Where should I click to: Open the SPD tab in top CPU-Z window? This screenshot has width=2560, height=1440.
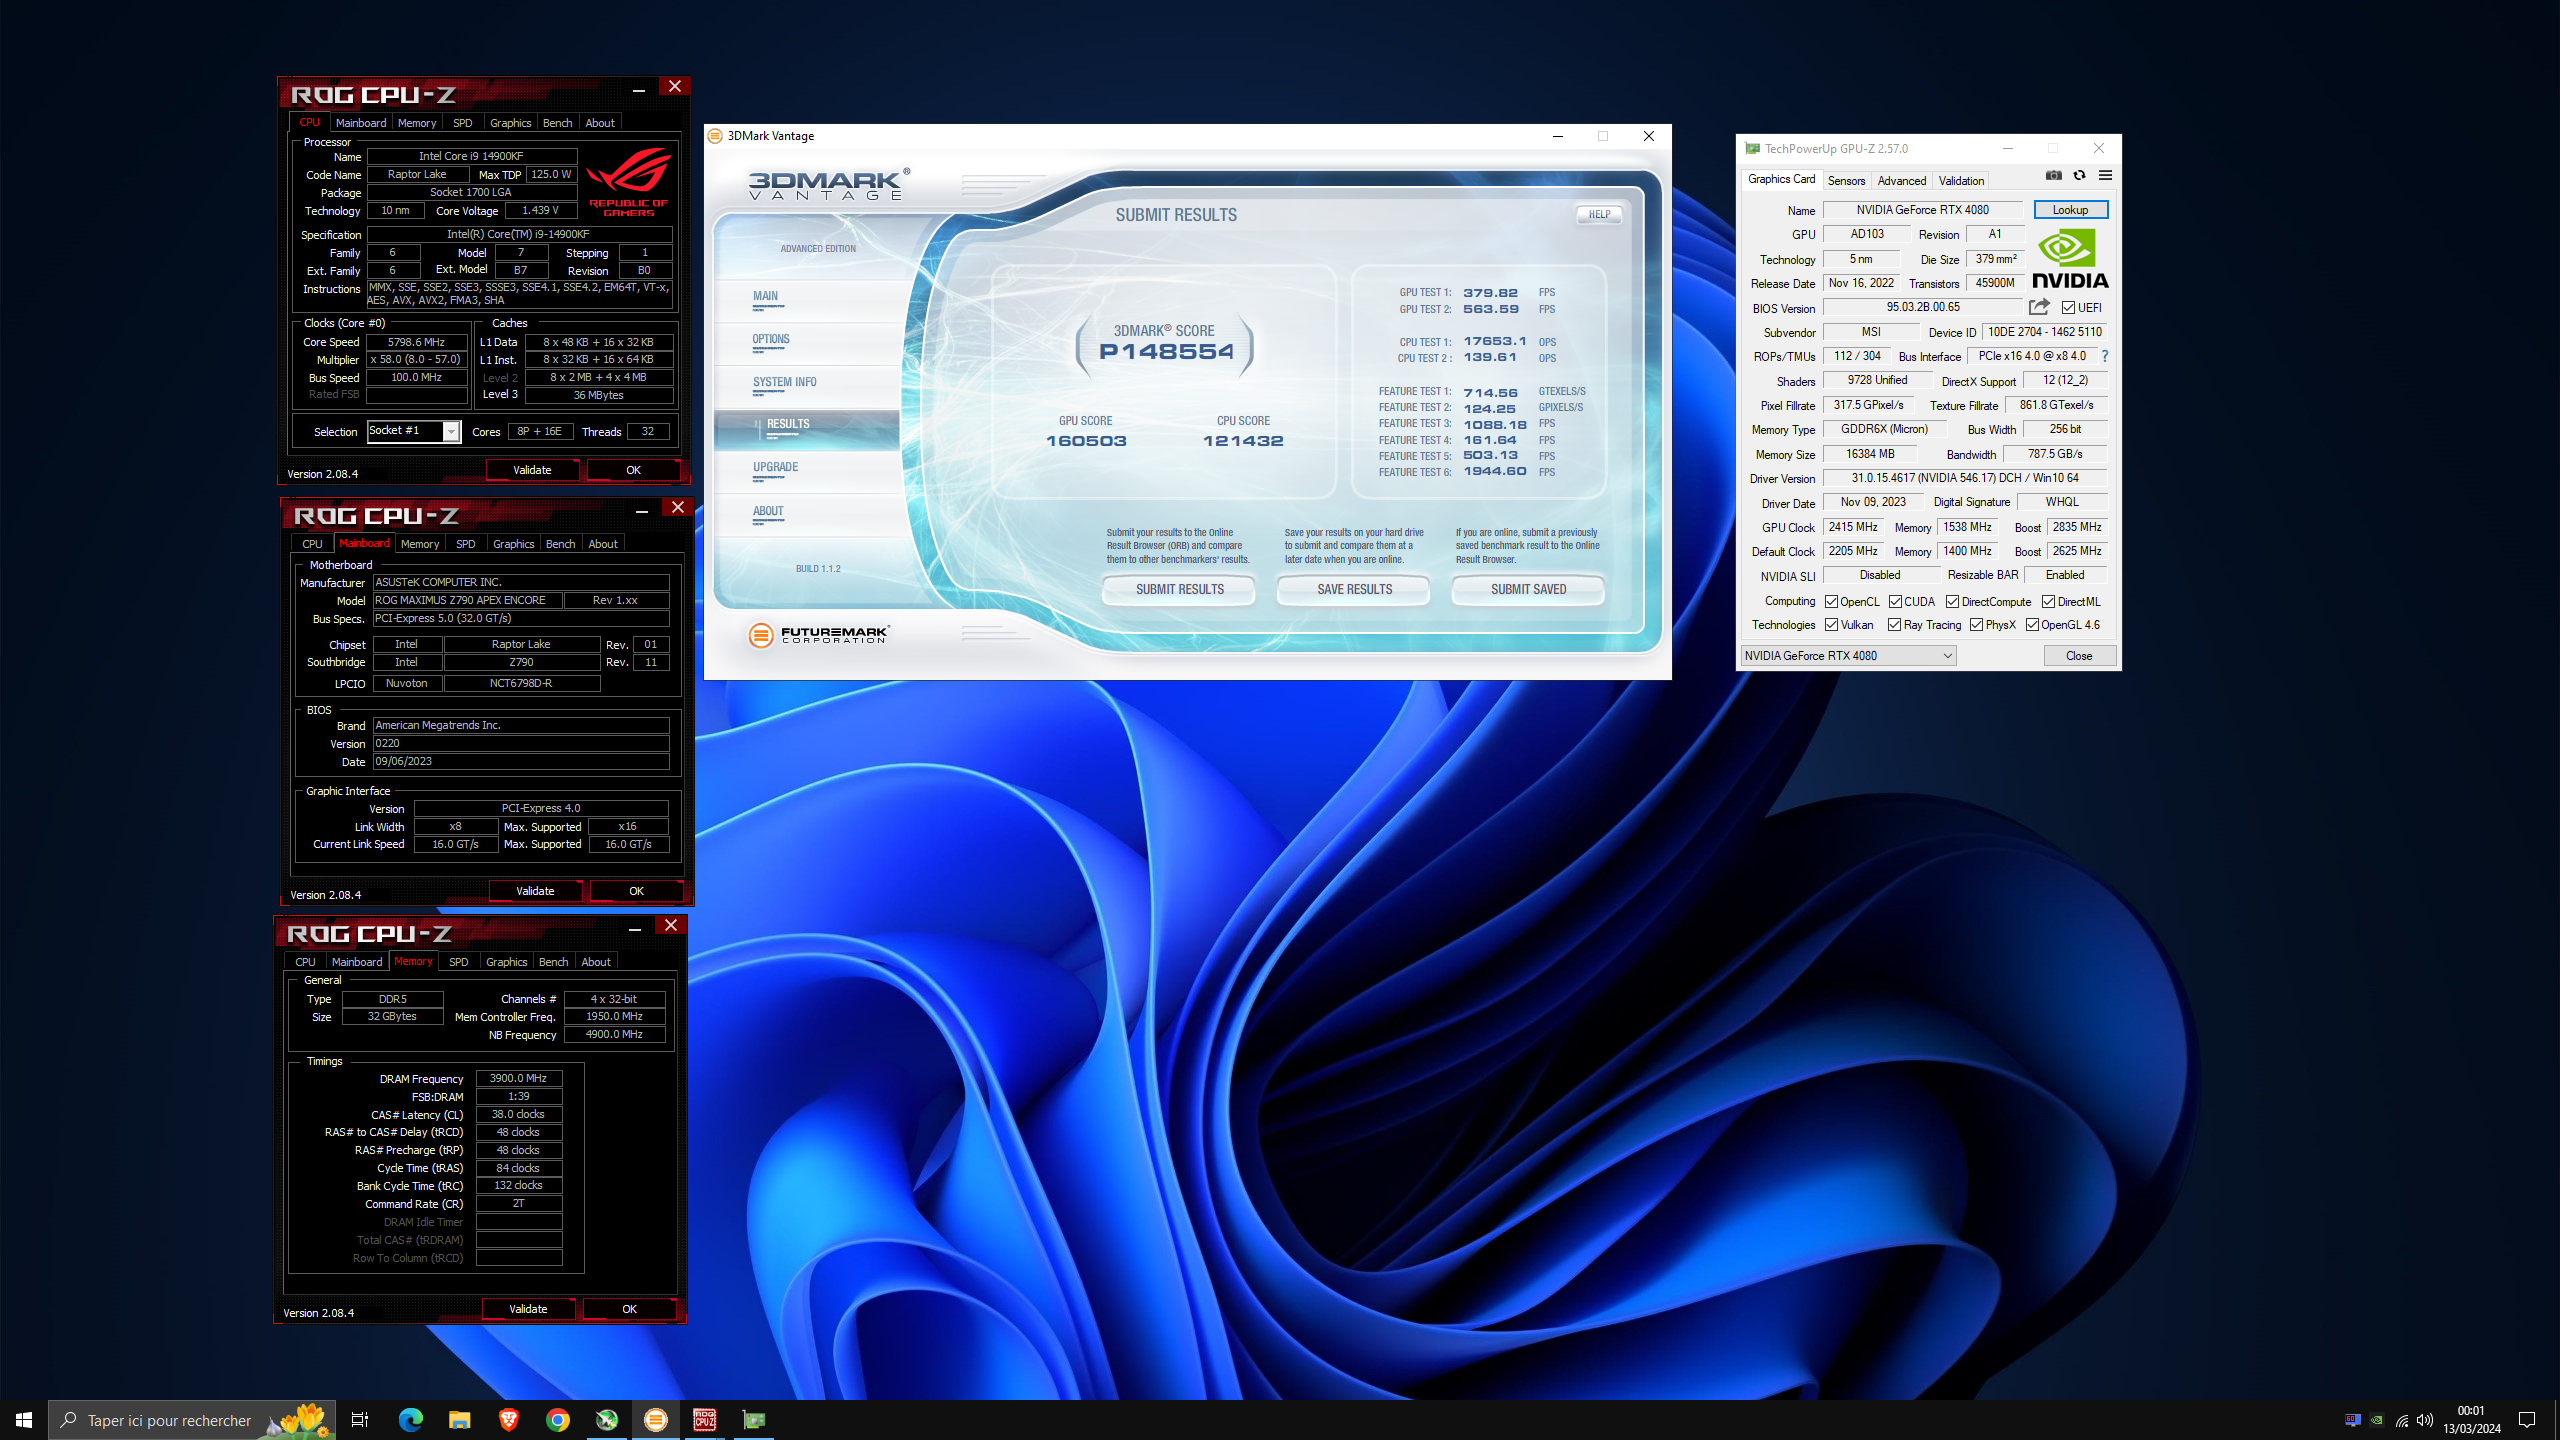[462, 123]
